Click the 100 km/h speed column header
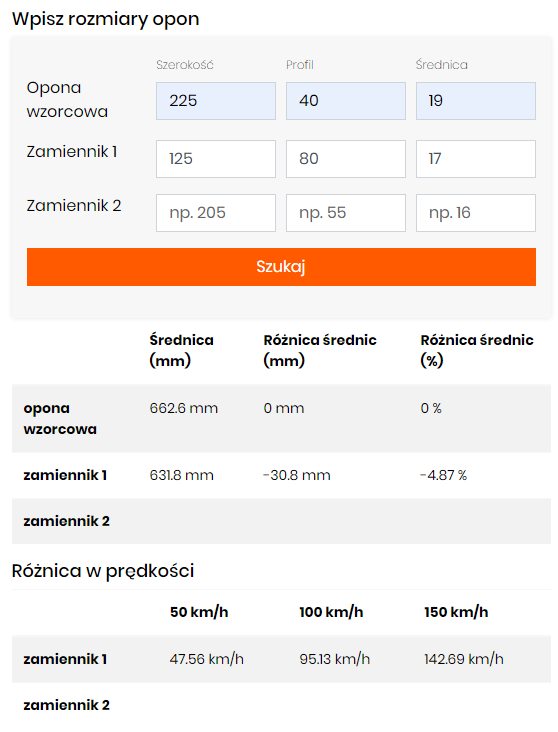This screenshot has height=732, width=558. coord(331,612)
